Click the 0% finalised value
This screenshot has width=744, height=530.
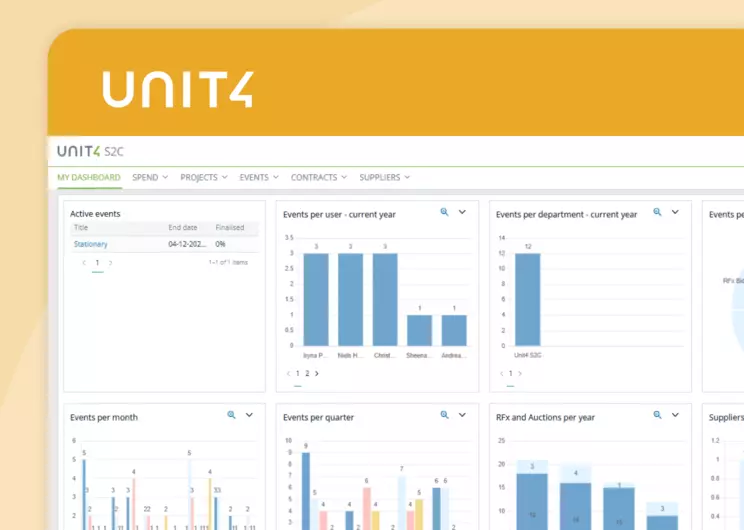220,244
